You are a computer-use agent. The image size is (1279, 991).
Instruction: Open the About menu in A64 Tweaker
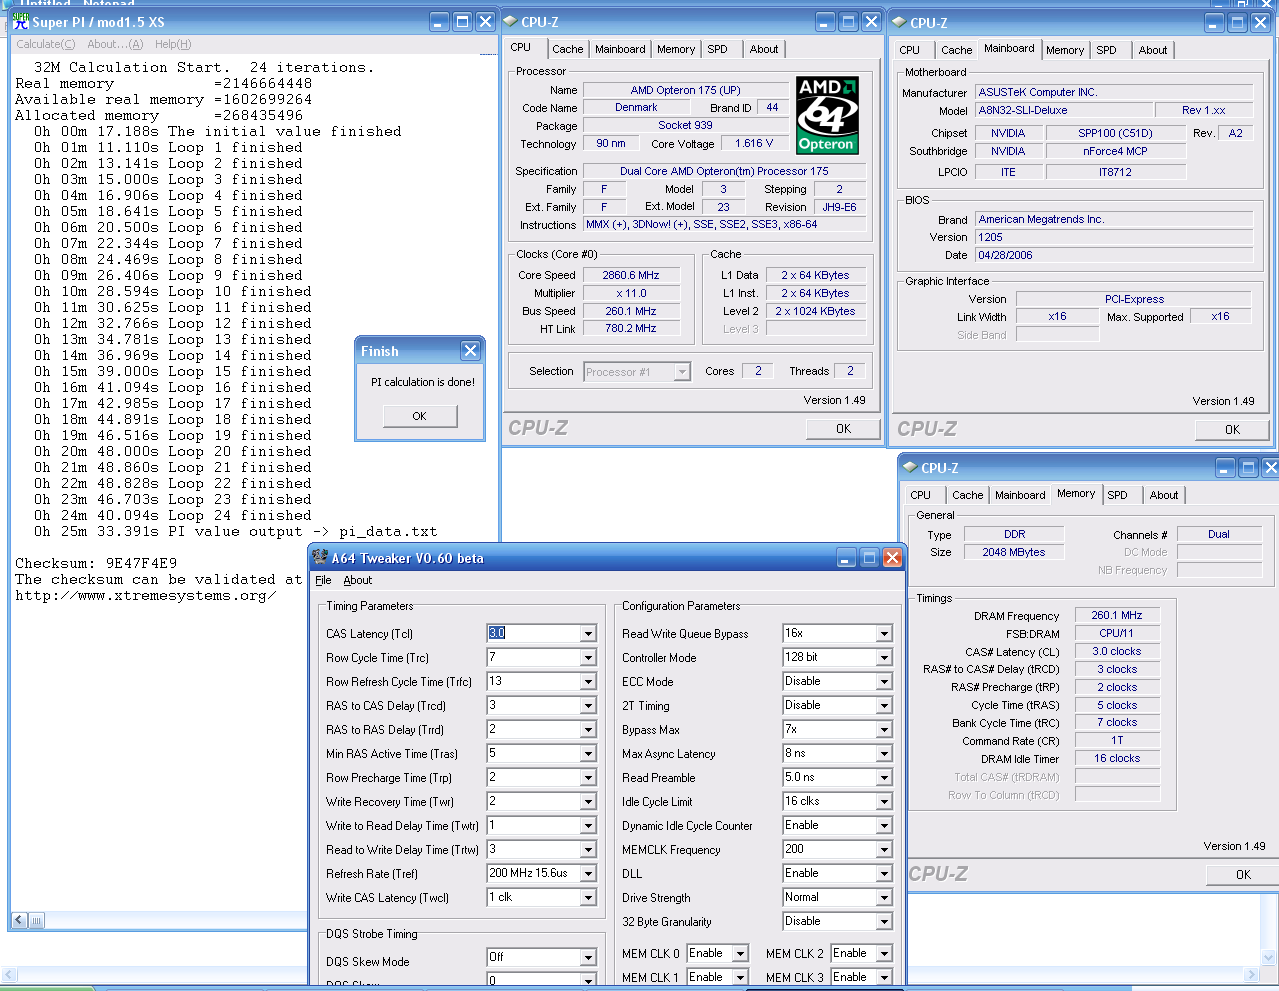click(x=357, y=580)
